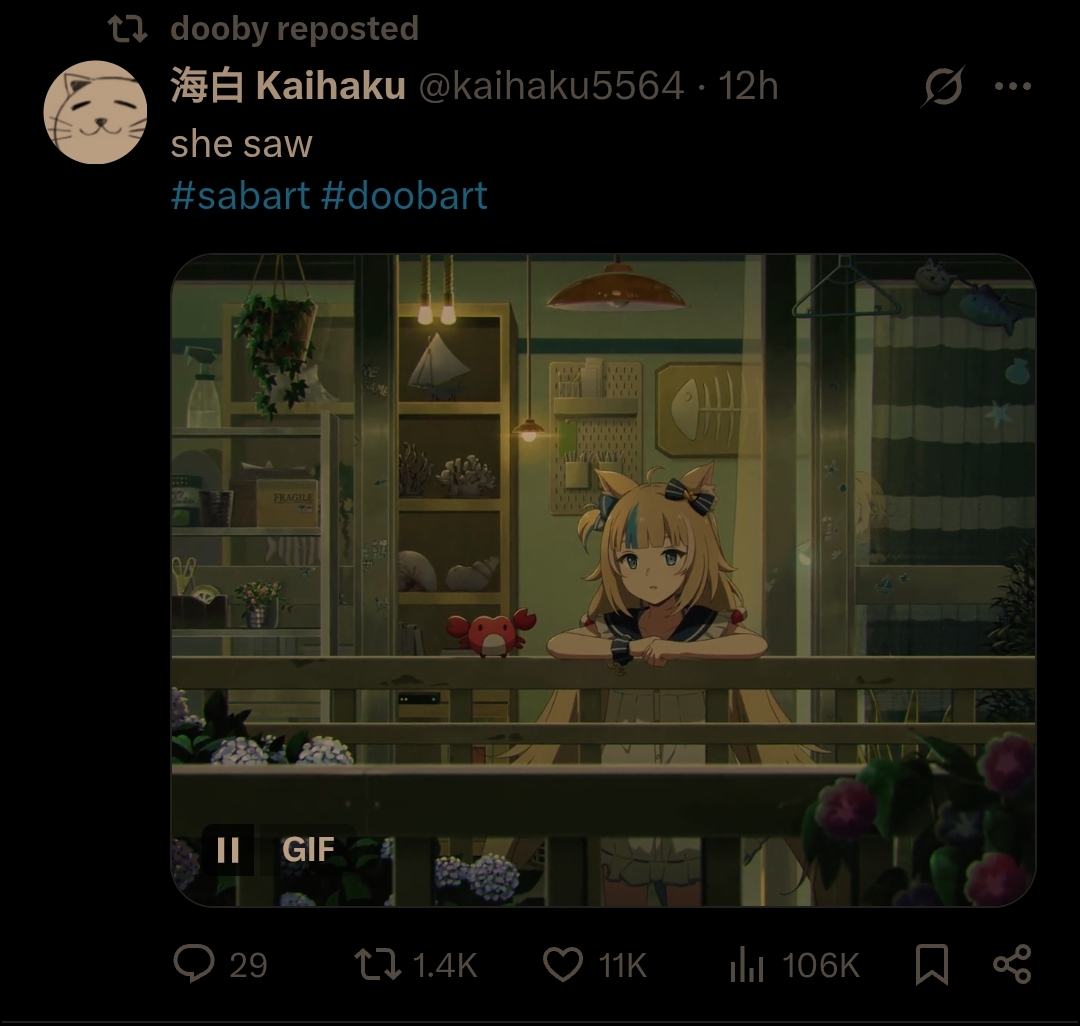Screen dimensions: 1080x1026
Task: Open the anime girl GIF image
Action: point(603,580)
